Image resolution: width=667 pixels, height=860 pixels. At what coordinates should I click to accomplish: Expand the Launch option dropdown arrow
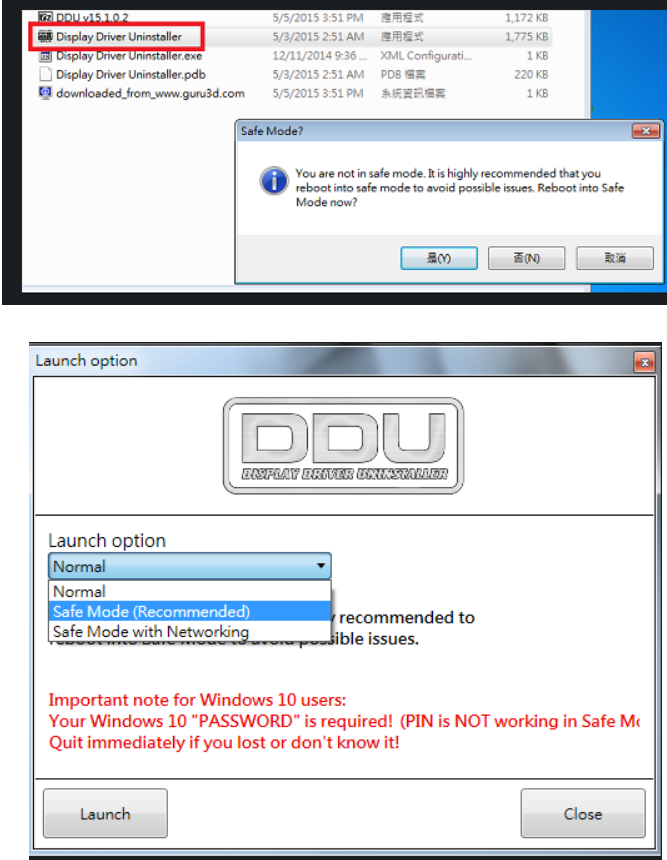(x=321, y=565)
